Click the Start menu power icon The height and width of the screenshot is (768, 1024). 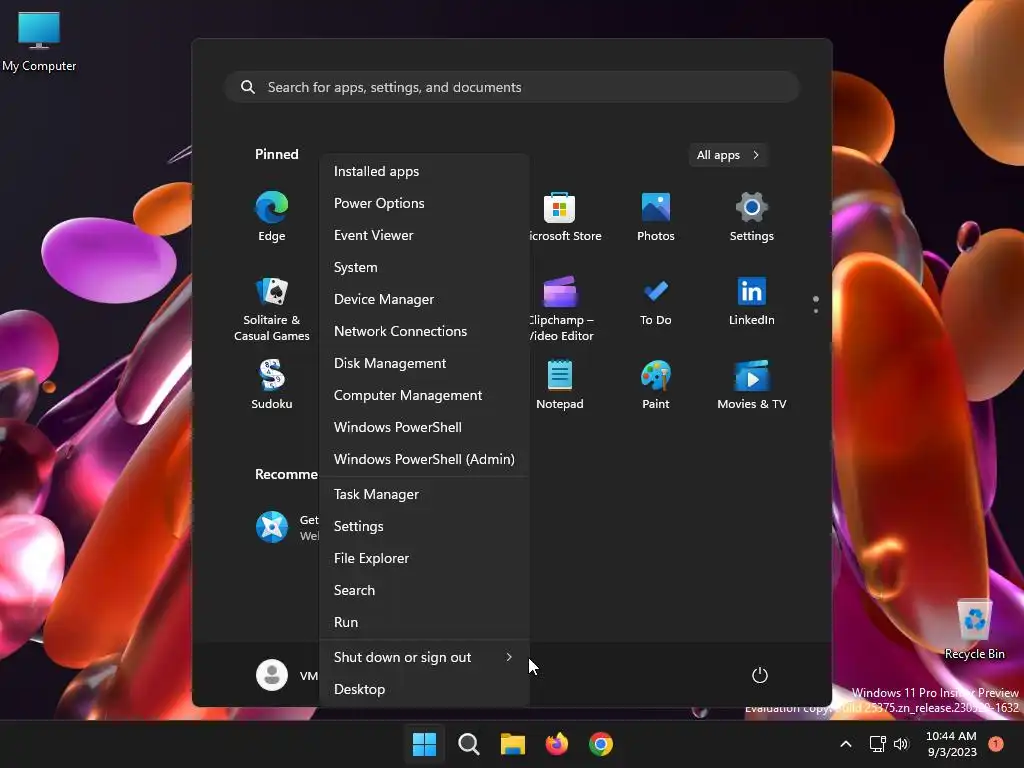point(760,675)
